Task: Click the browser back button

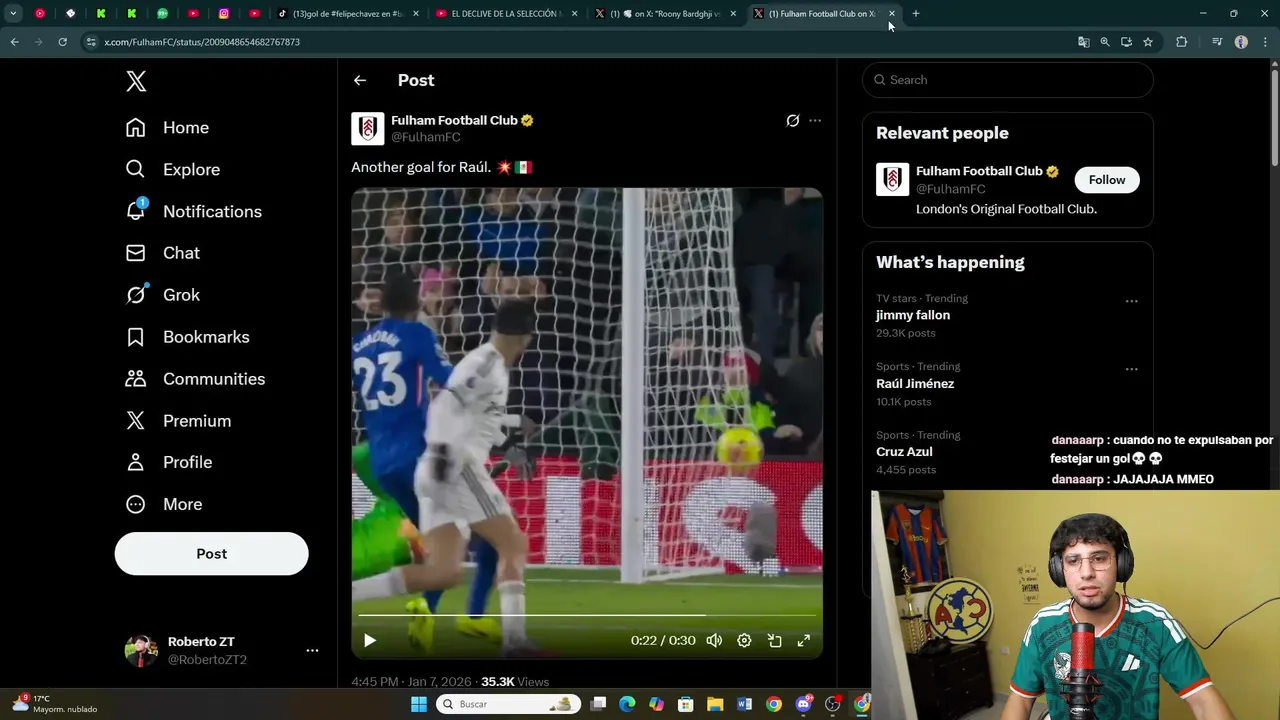Action: coord(14,42)
